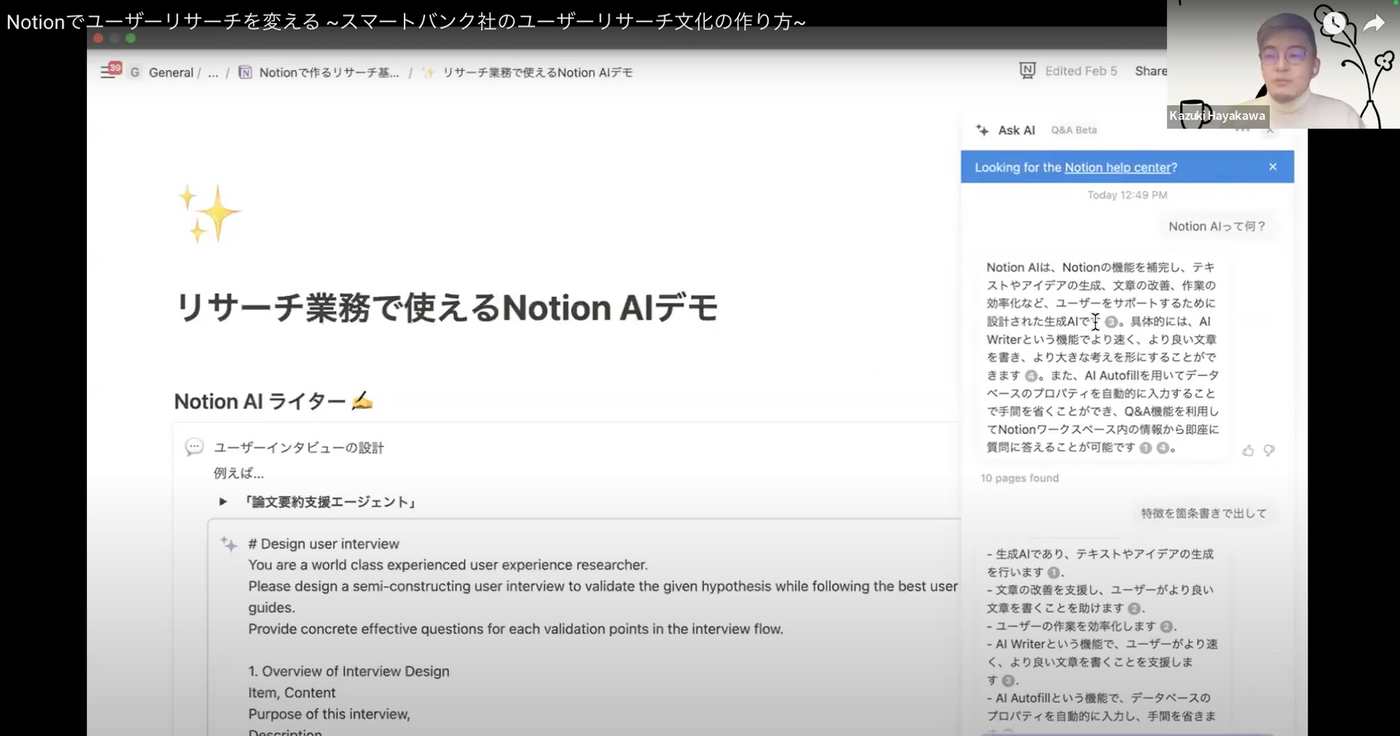1400x736 pixels.
Task: Click the ユーザーインタビューの設計 text line
Action: point(299,448)
